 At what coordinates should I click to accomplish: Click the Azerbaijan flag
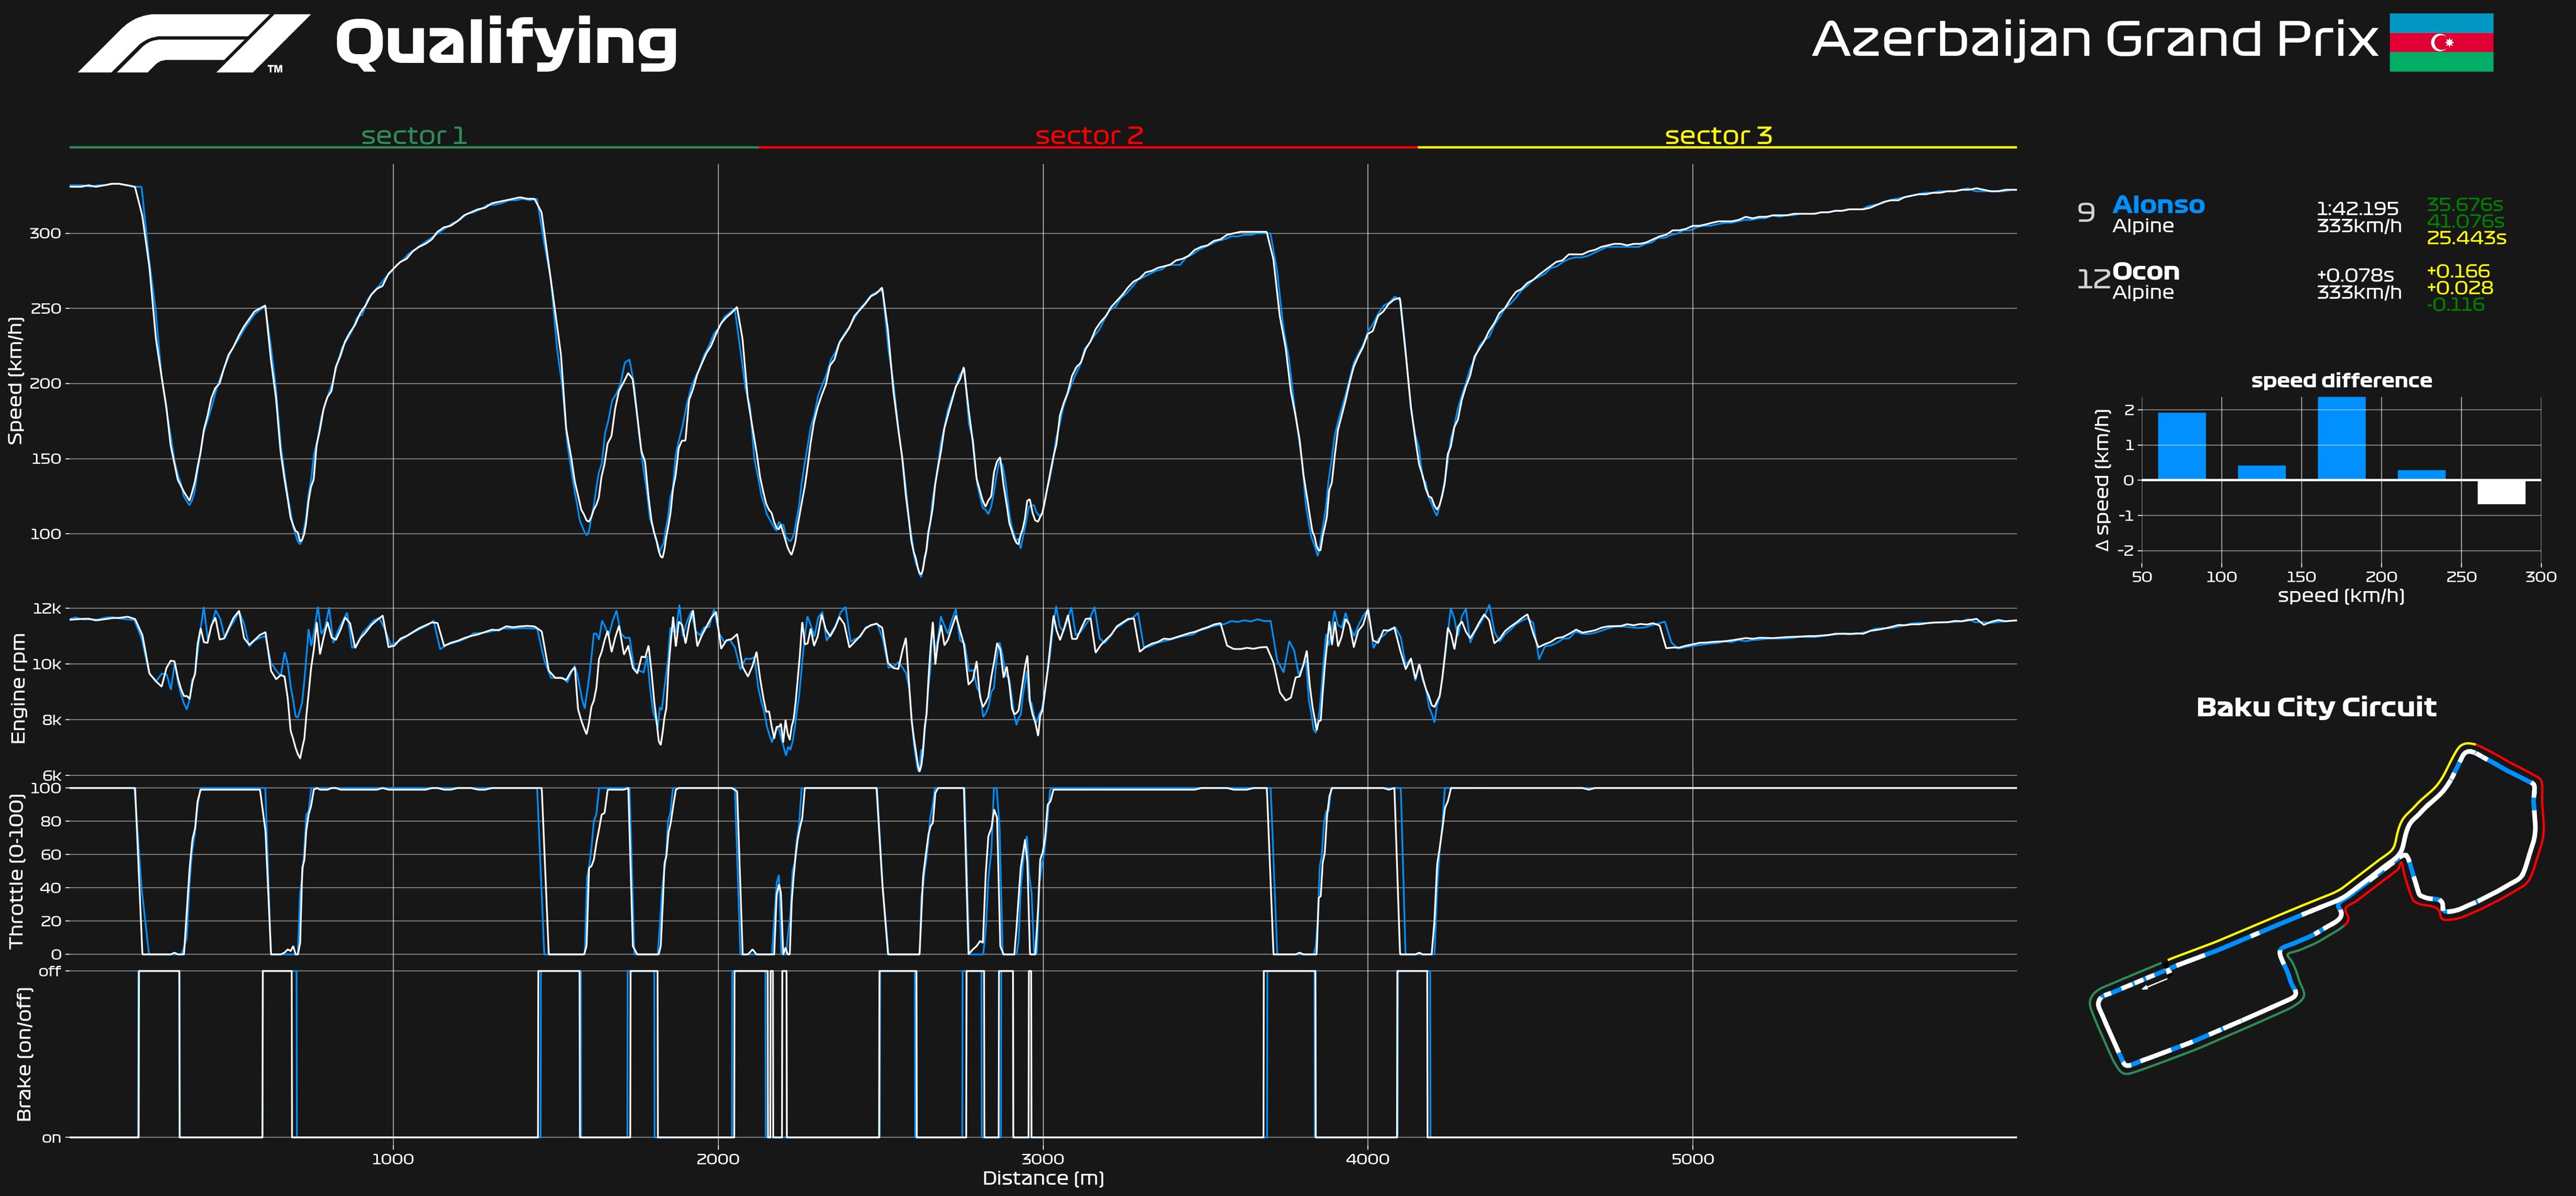[x=2441, y=42]
